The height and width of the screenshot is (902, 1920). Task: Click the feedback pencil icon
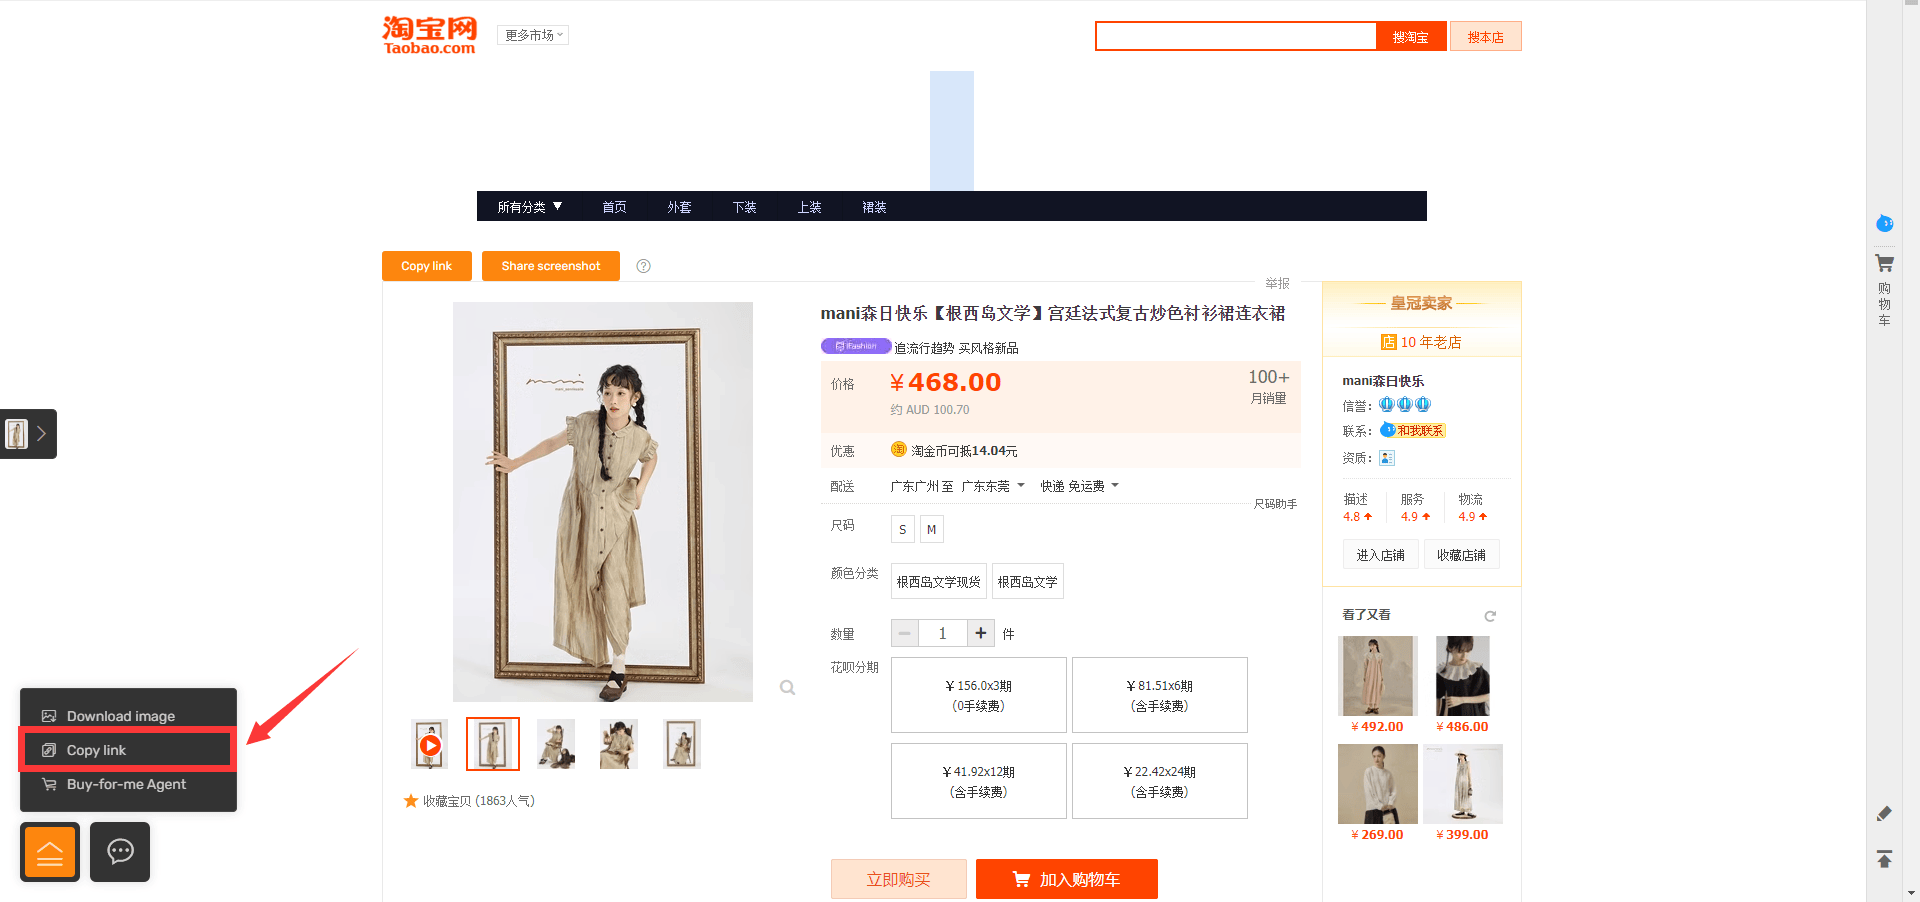pyautogui.click(x=1884, y=814)
